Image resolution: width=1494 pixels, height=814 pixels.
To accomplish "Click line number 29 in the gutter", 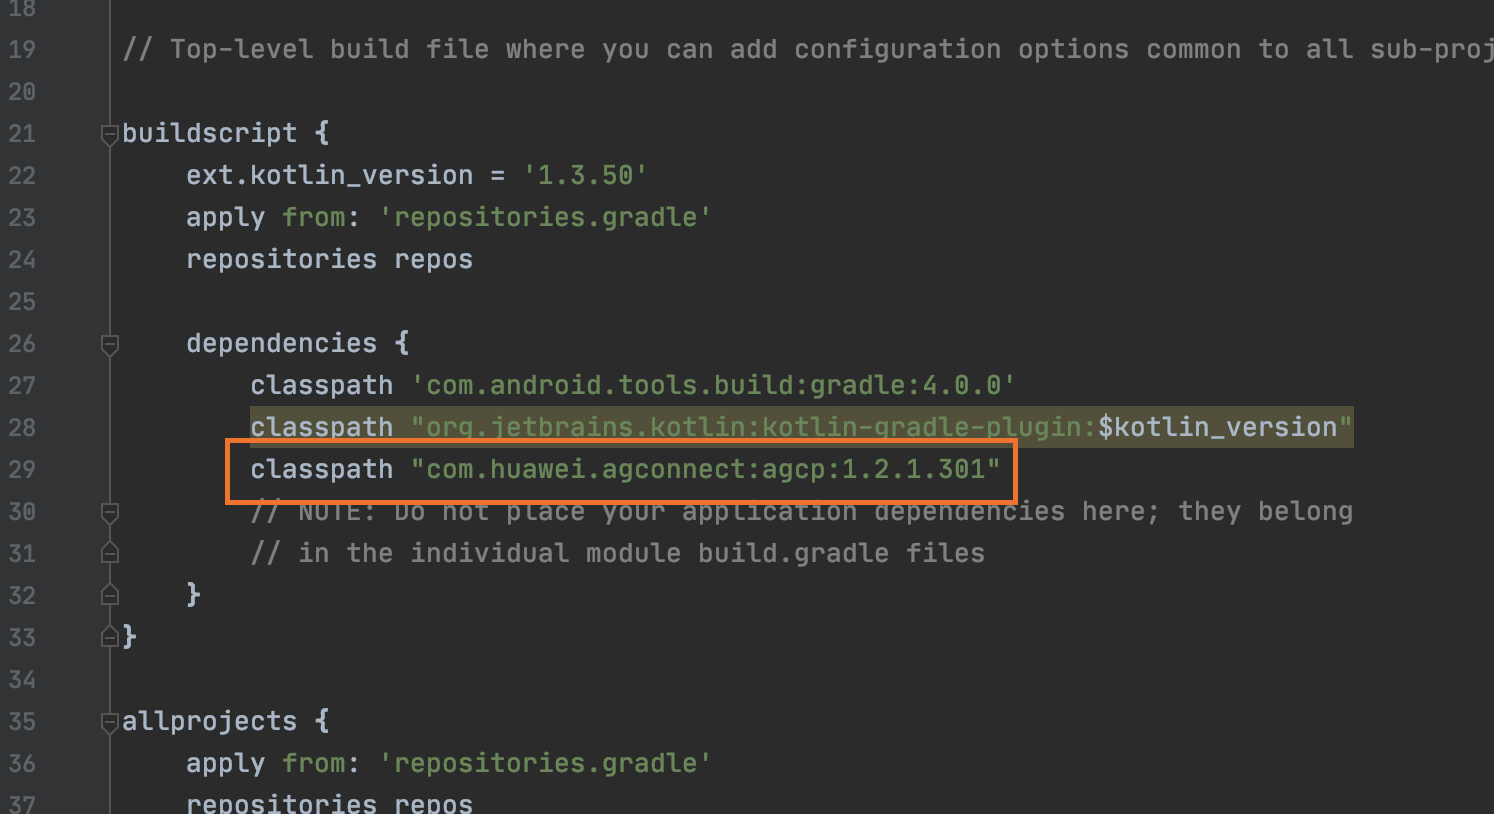I will 22,470.
